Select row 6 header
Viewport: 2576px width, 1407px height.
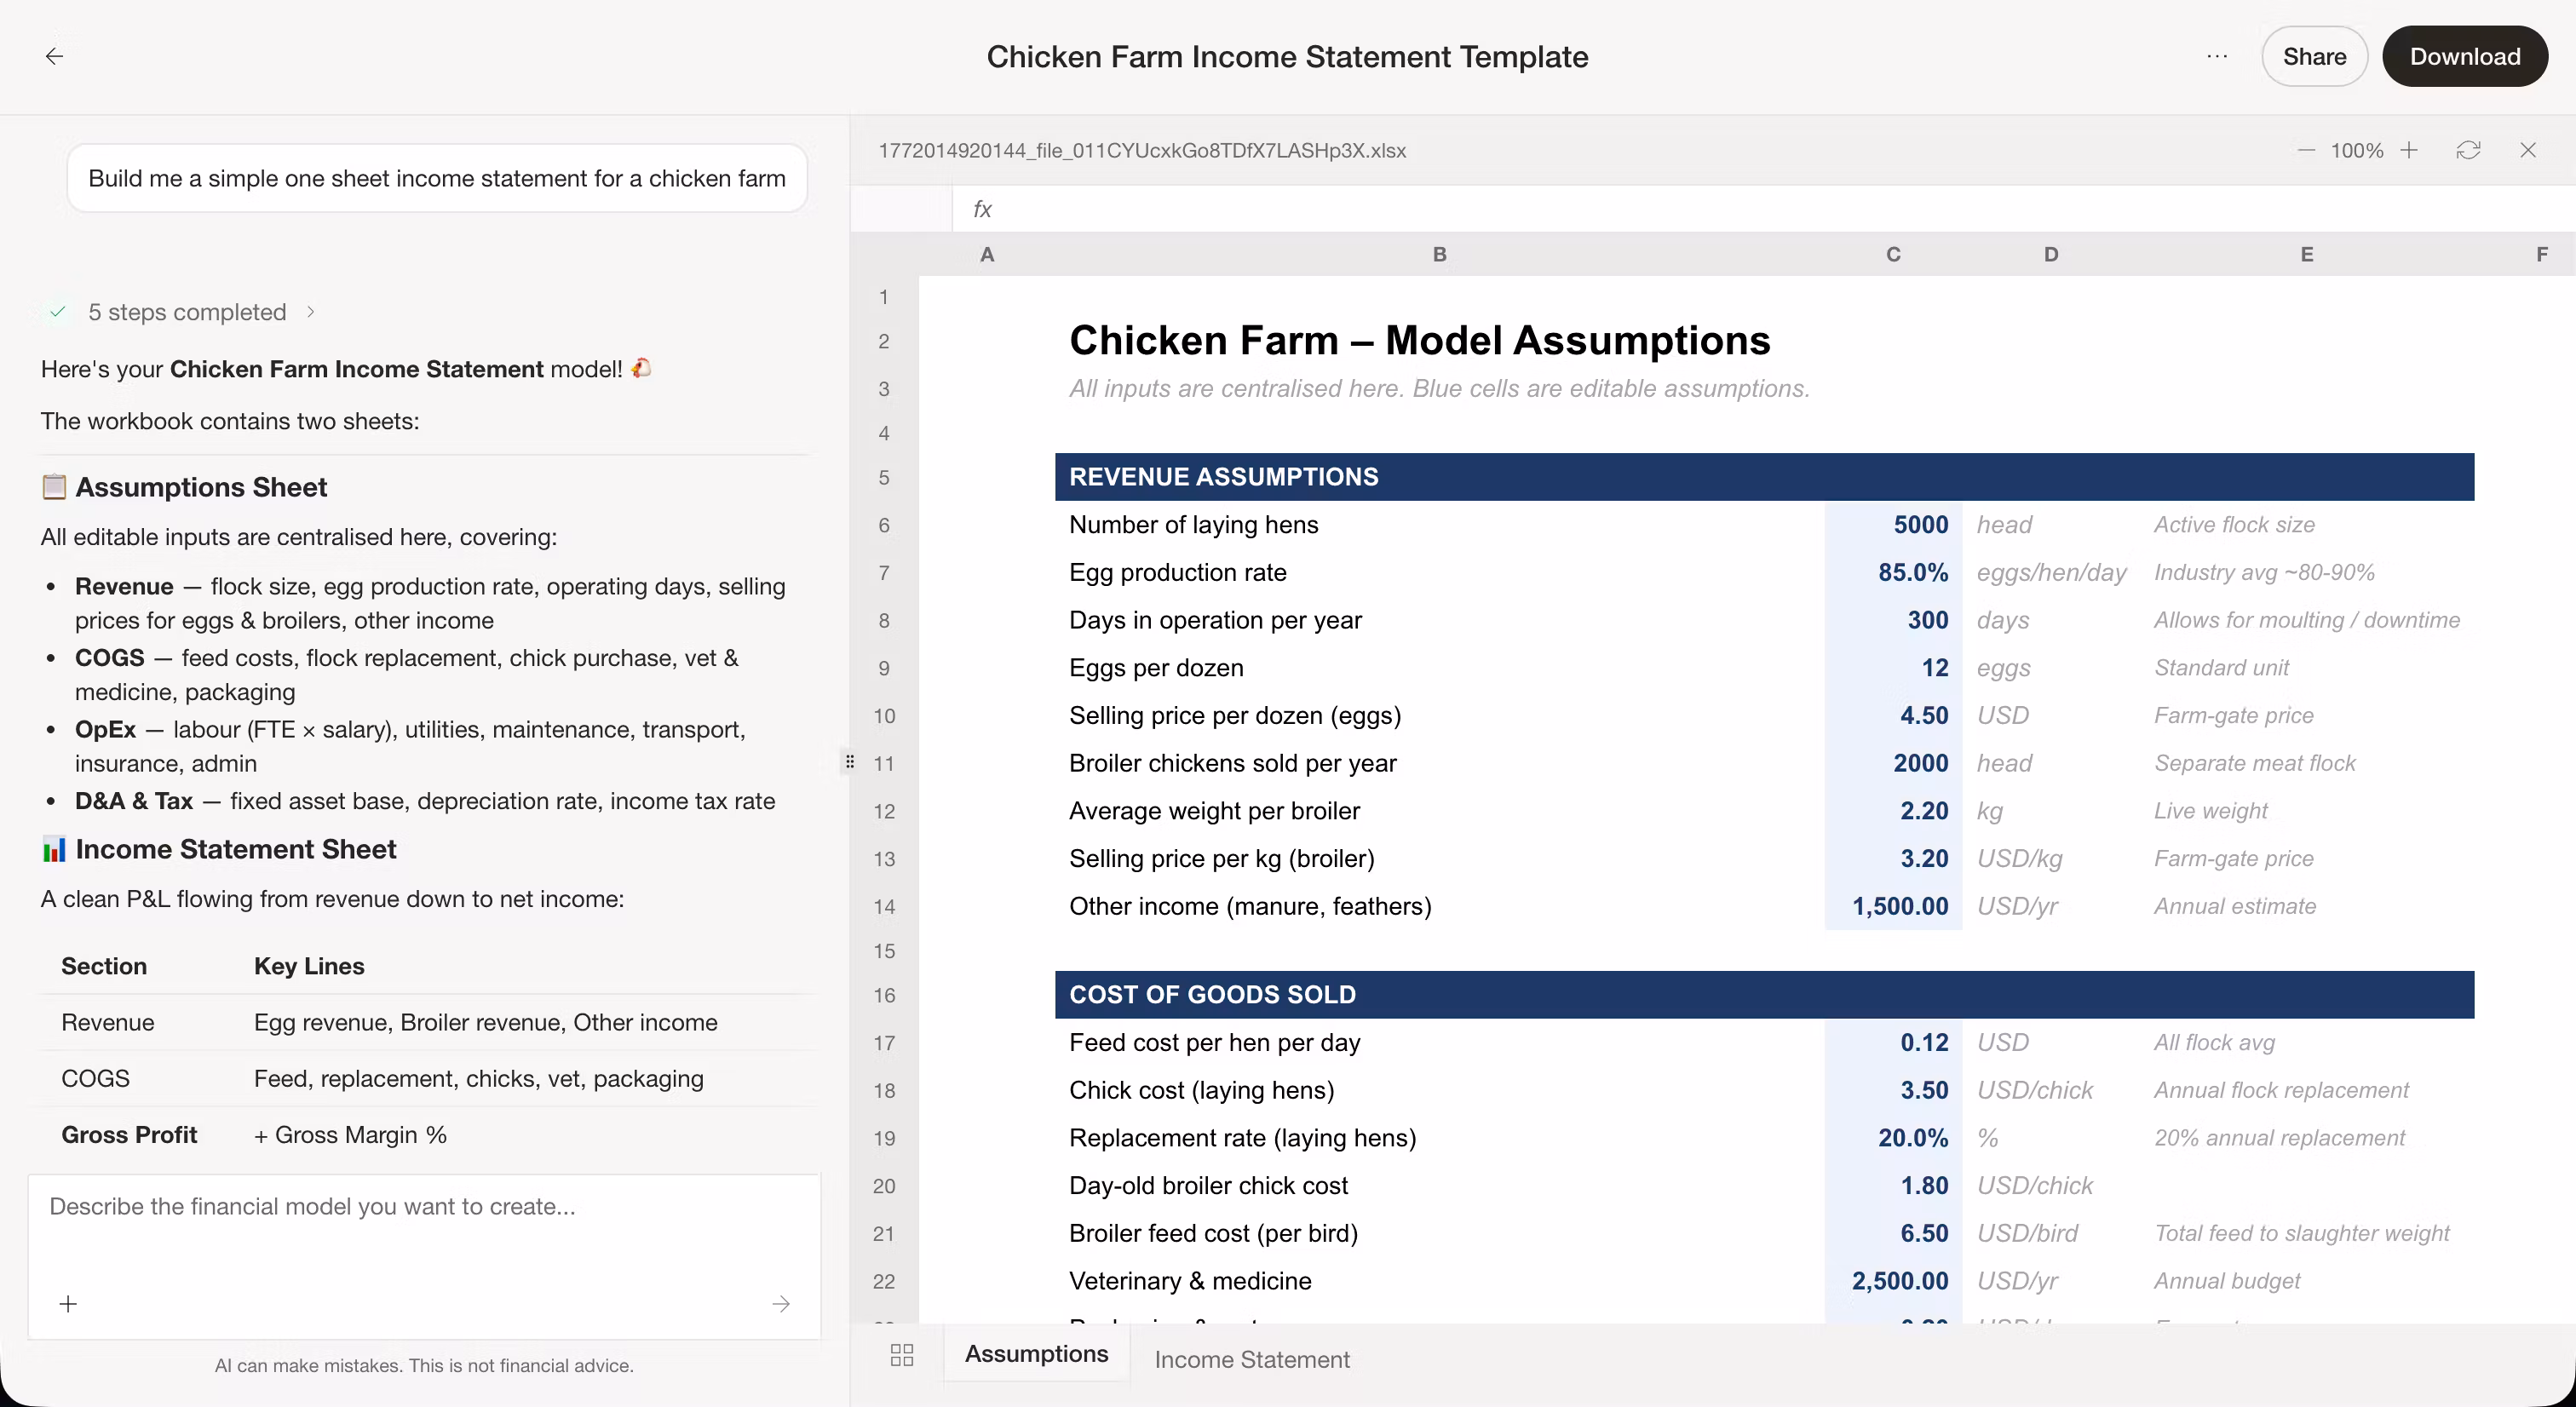pyautogui.click(x=884, y=525)
